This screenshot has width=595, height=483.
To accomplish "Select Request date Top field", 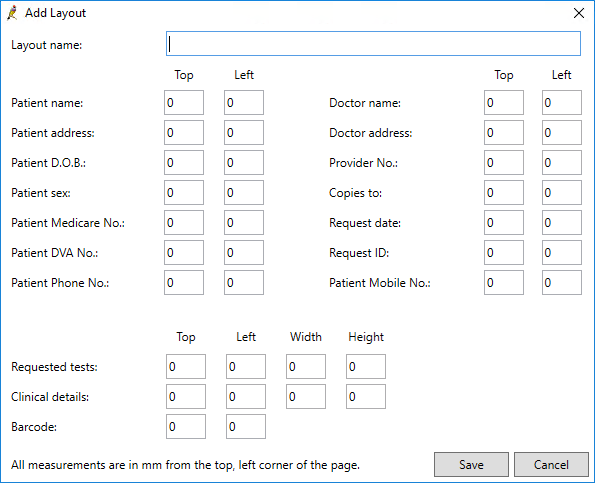I will click(x=504, y=222).
